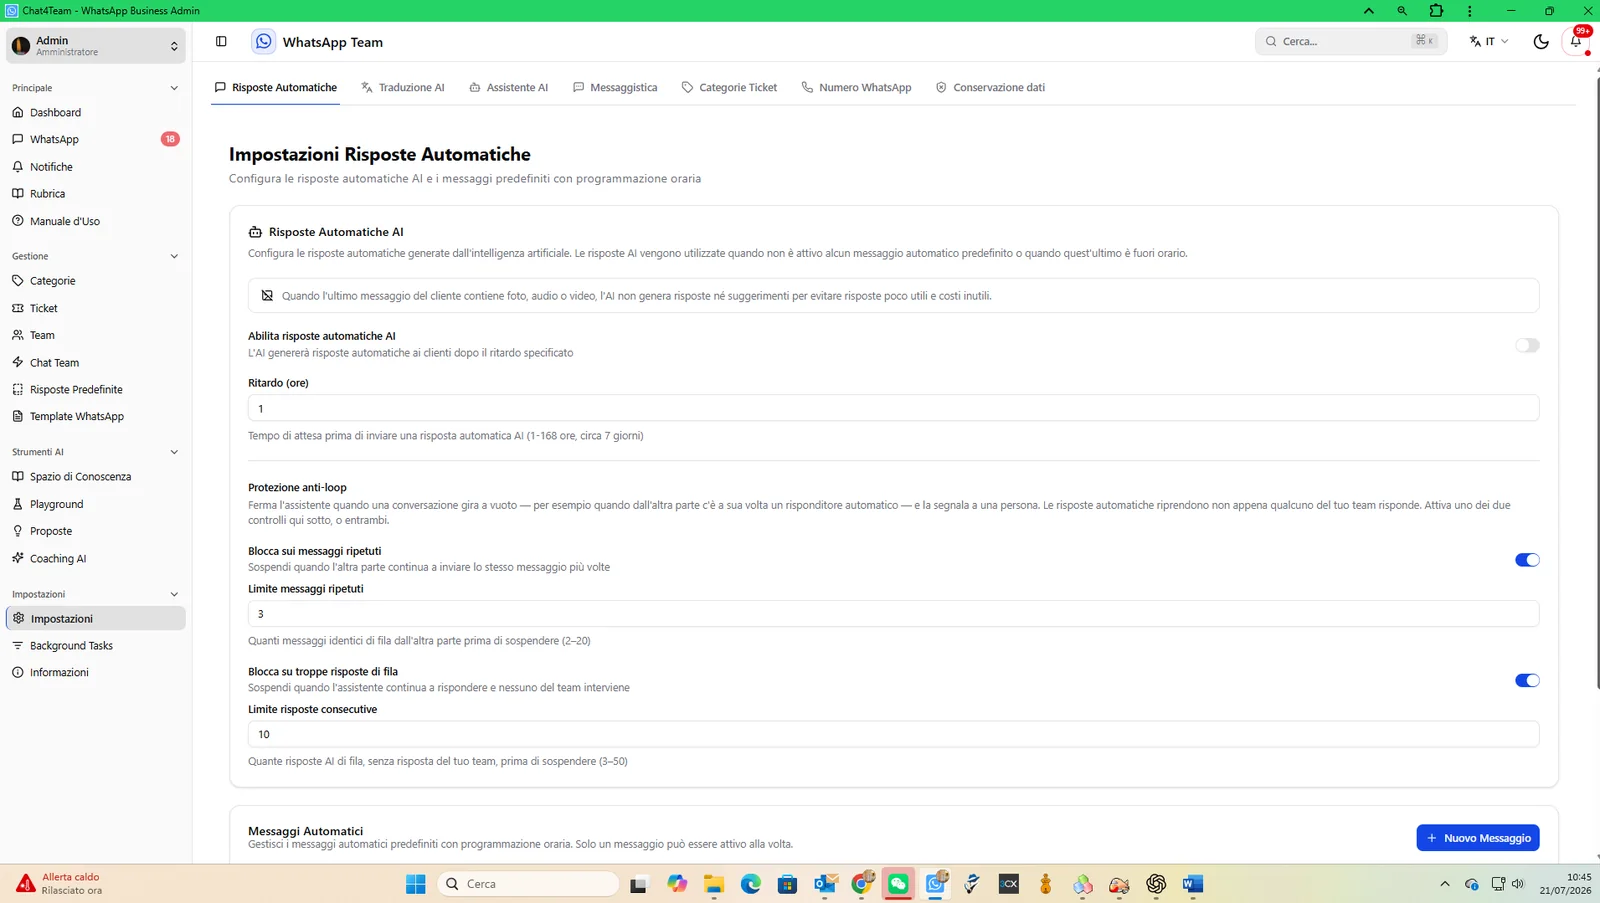This screenshot has height=903, width=1600.
Task: Toggle the sidebar panel icon
Action: (221, 41)
